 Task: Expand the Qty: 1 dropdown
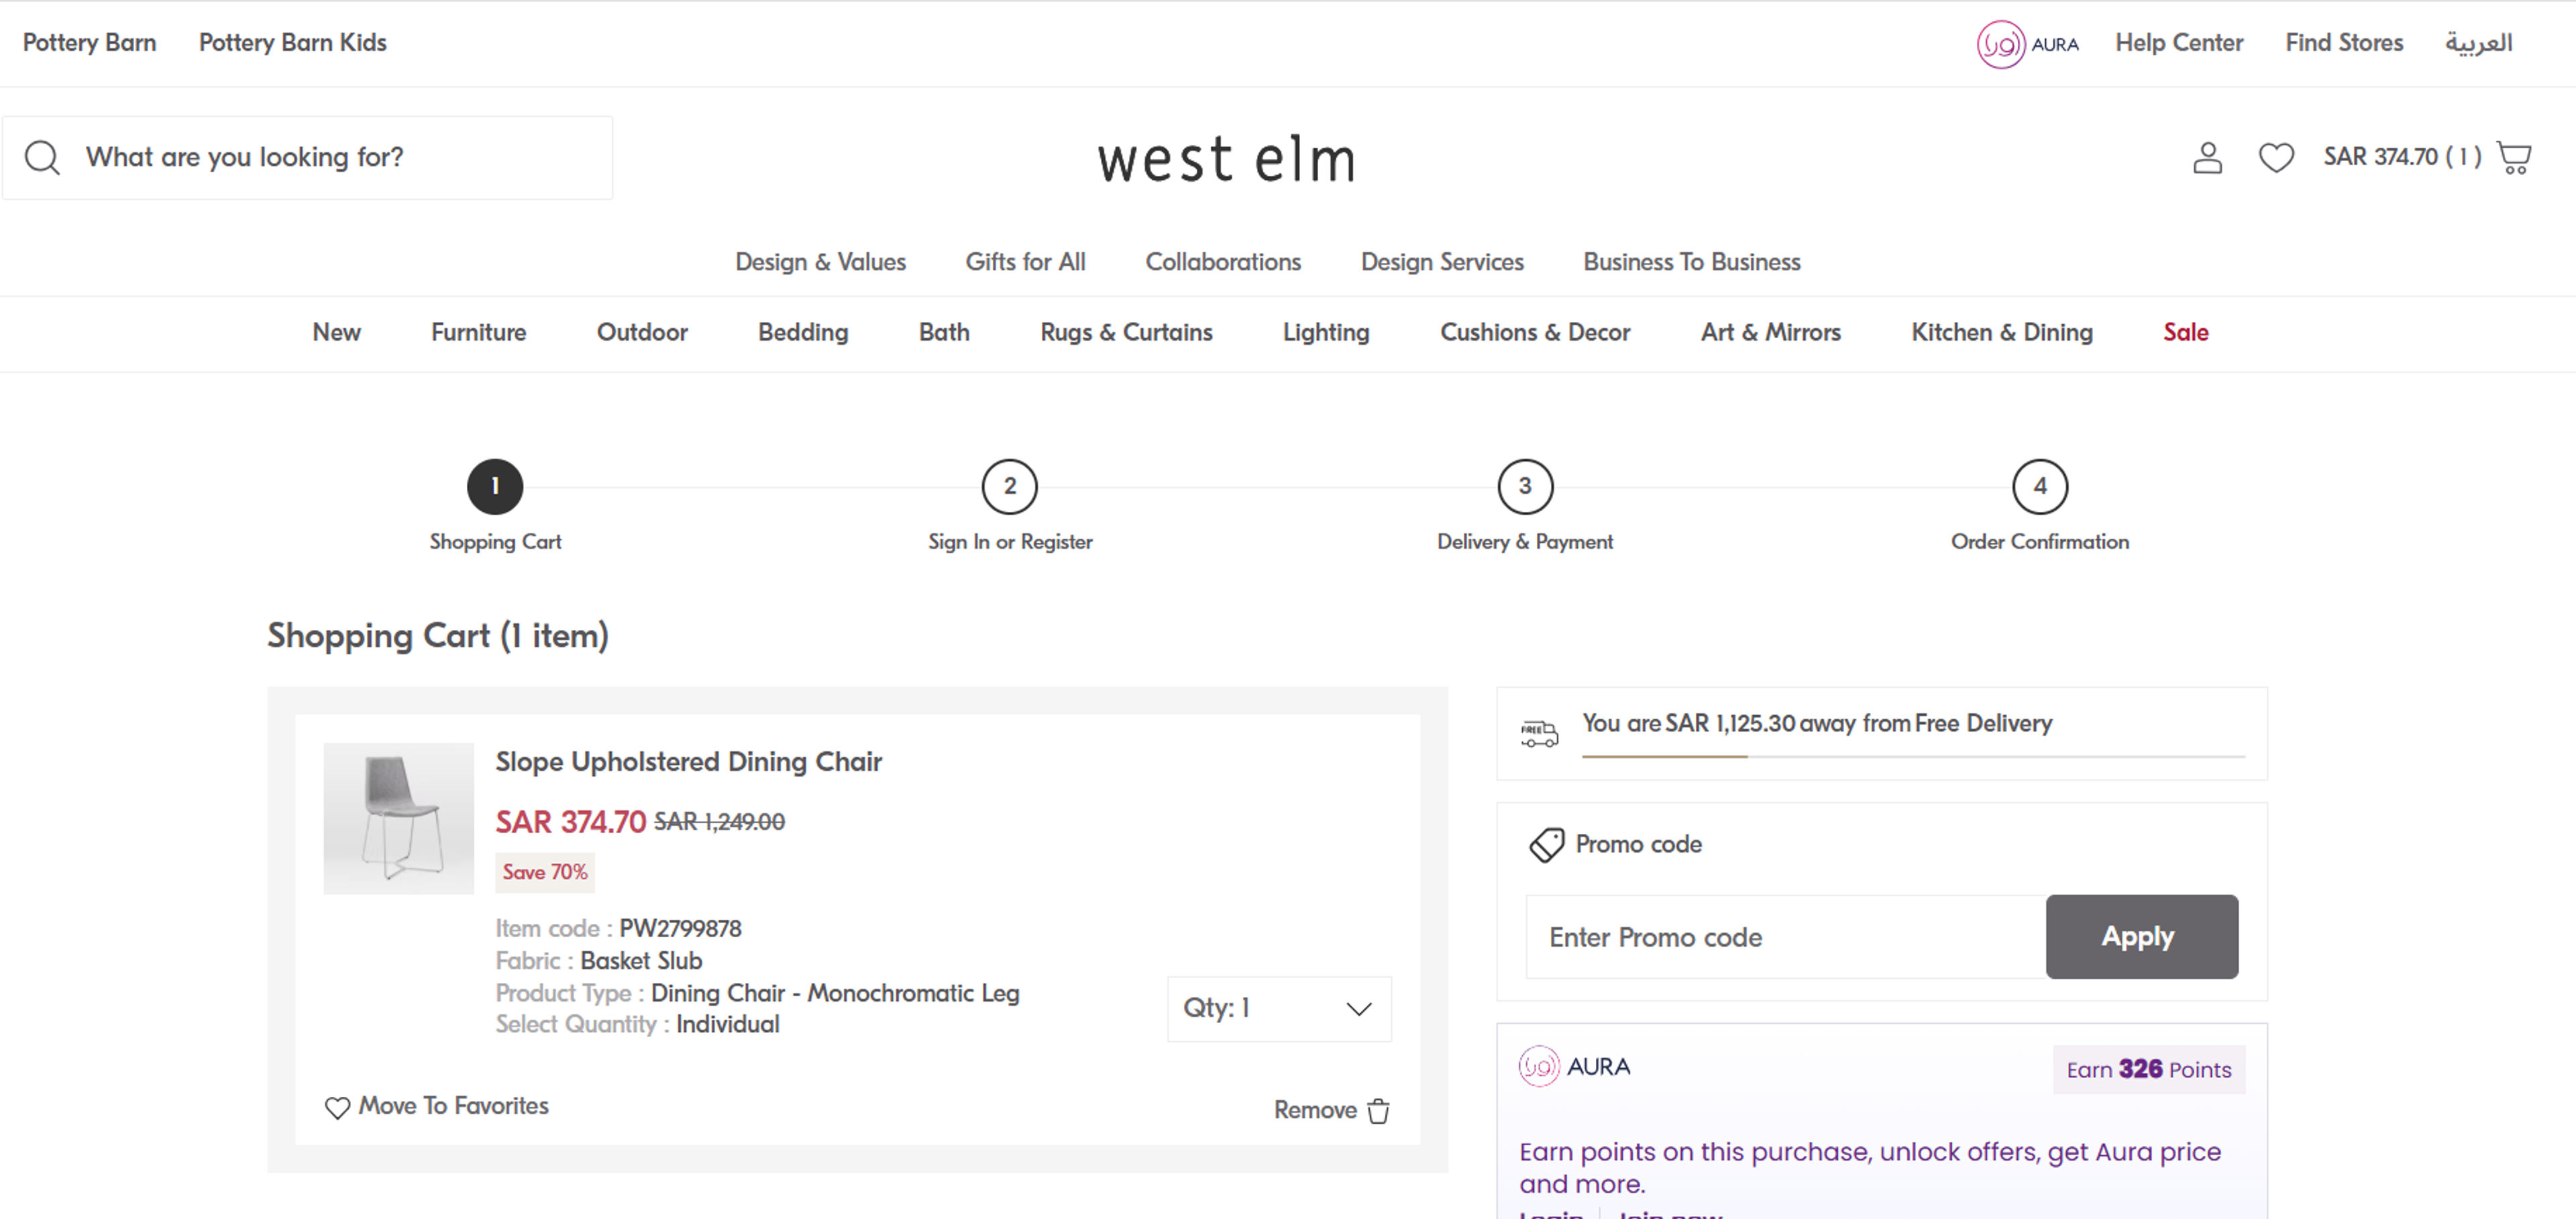pos(1279,1008)
